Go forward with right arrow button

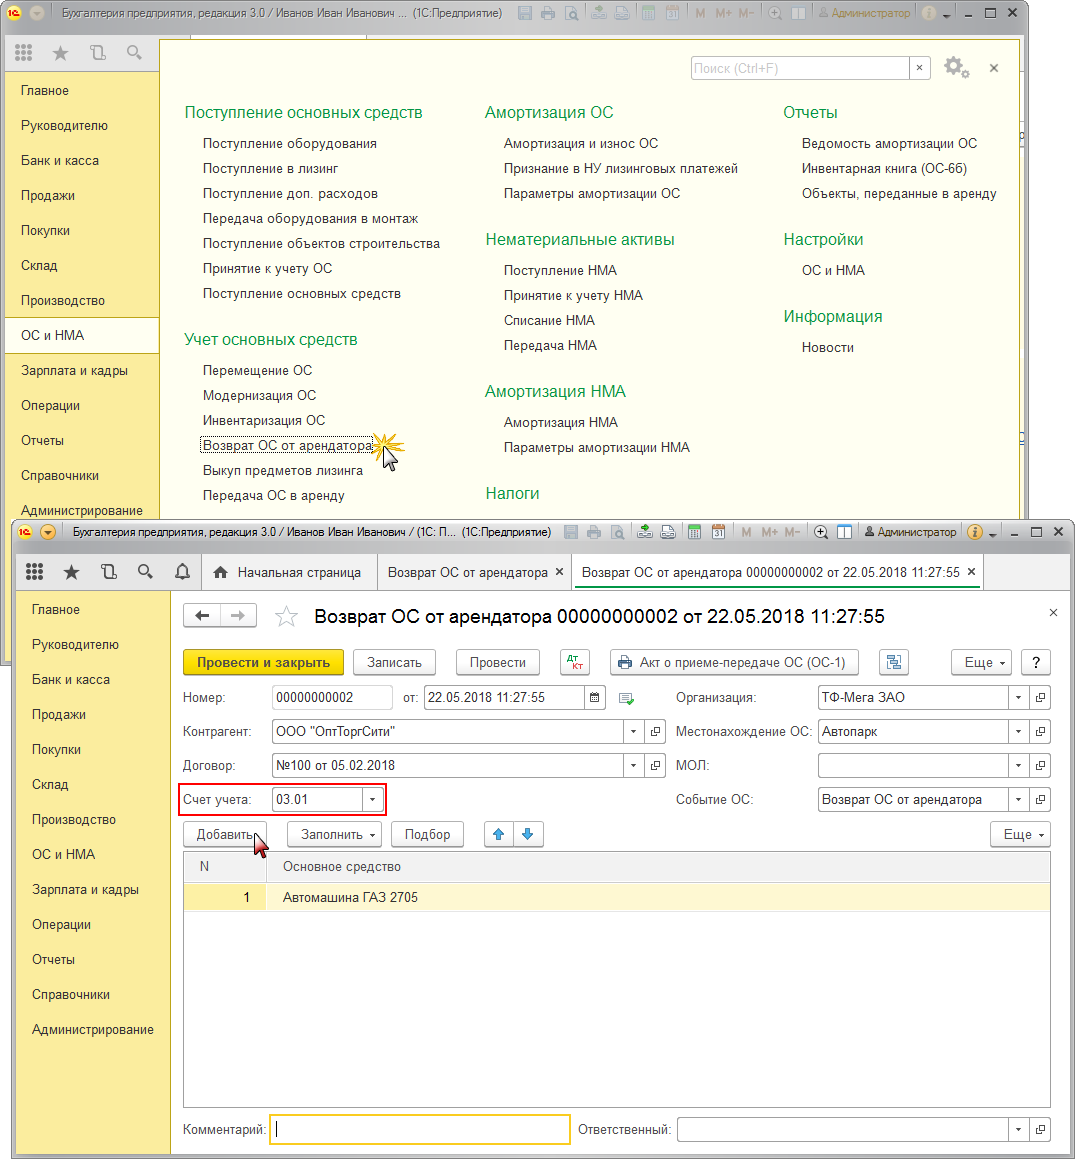[x=238, y=616]
